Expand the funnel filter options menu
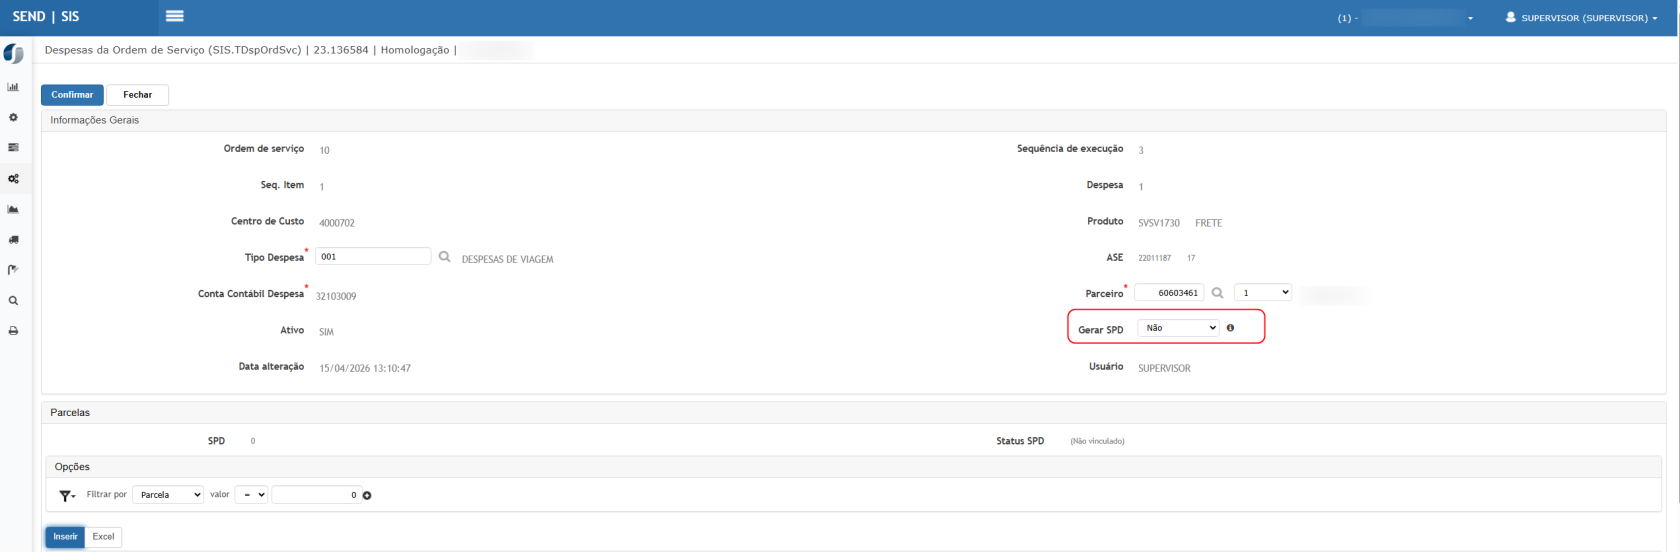Screen dimensions: 1680x552 click(67, 496)
